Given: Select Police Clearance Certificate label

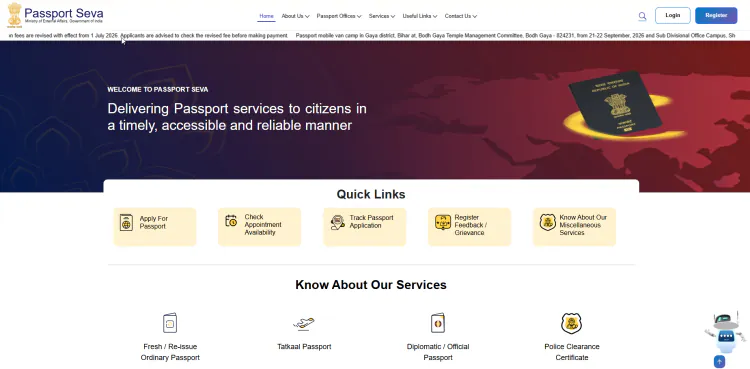Looking at the screenshot, I should 572,352.
